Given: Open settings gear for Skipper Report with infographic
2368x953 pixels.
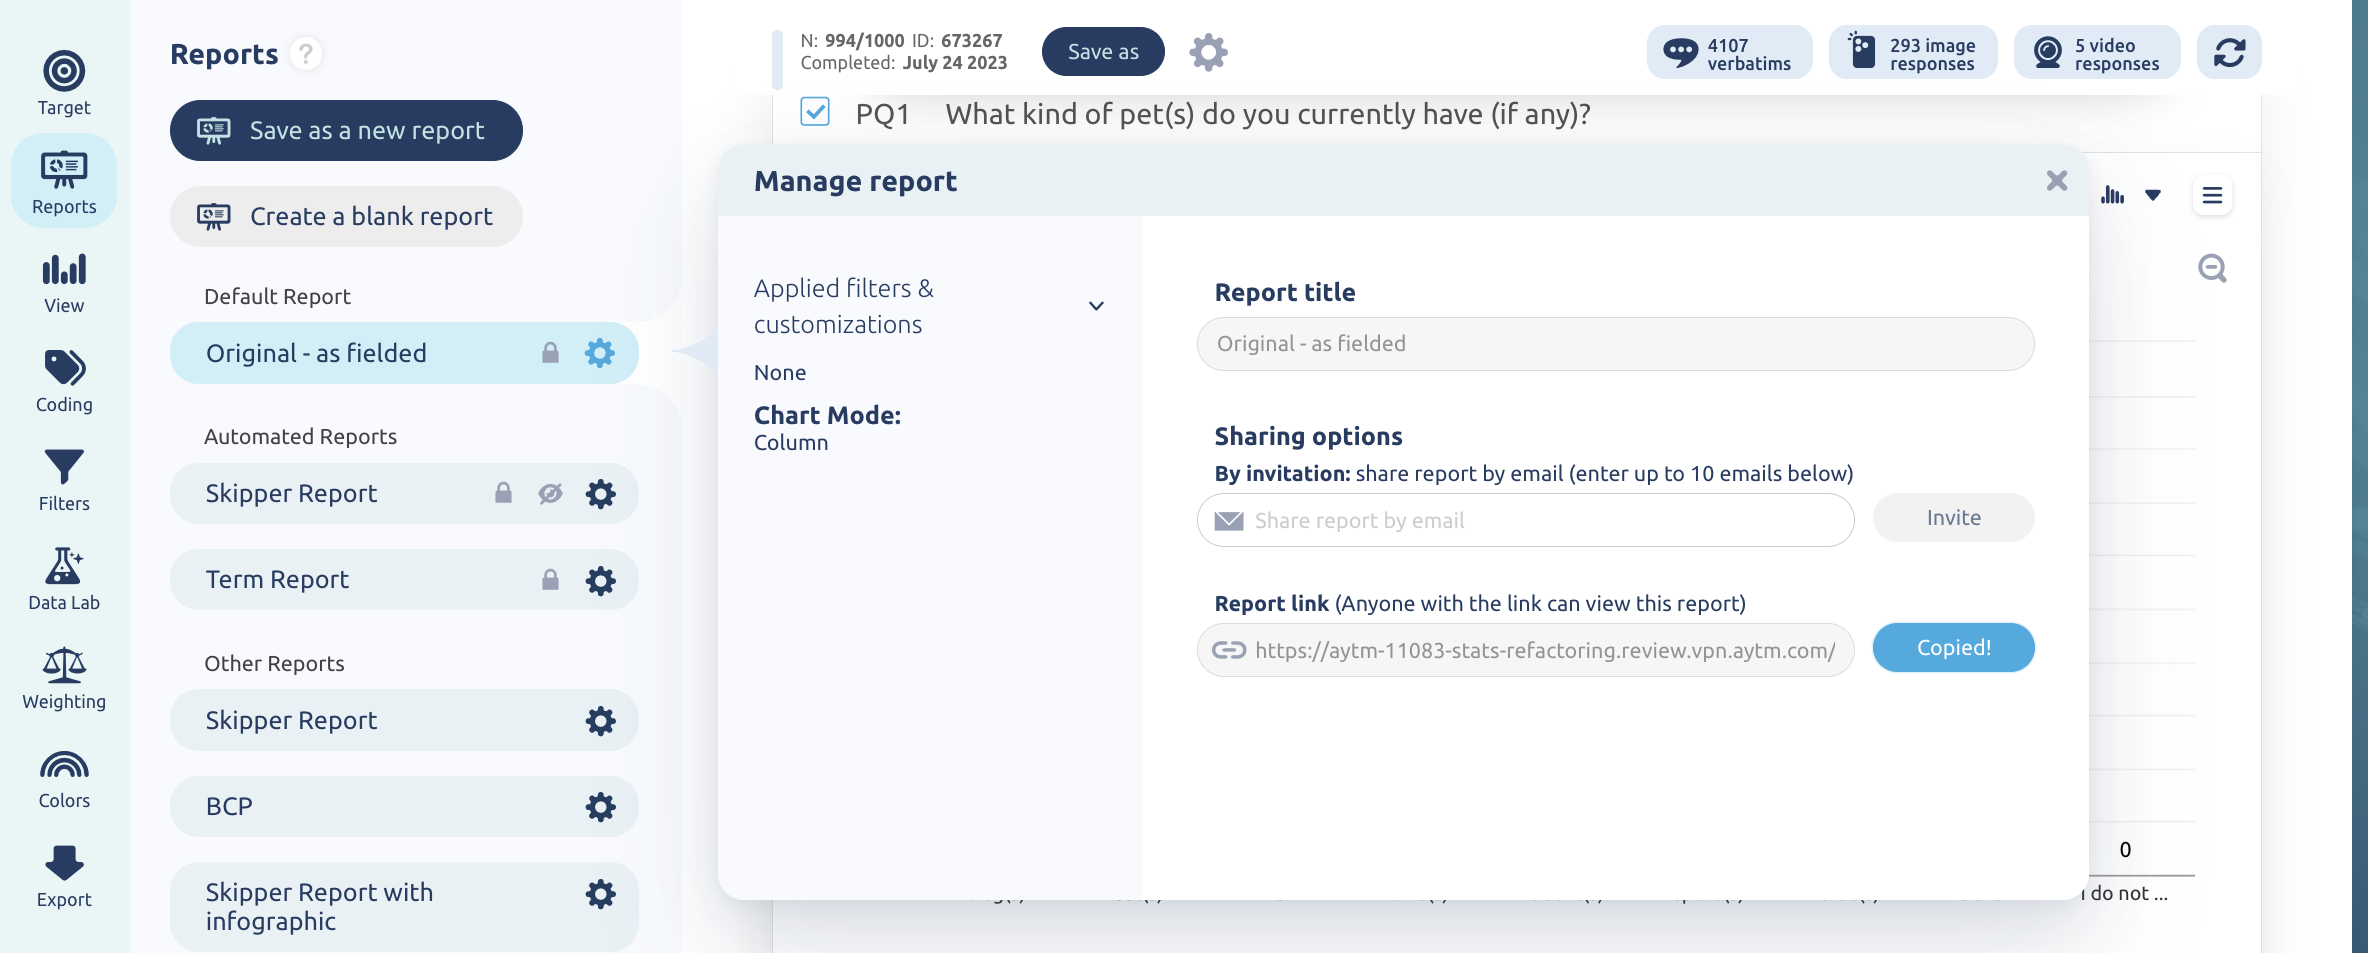Looking at the screenshot, I should click(600, 894).
